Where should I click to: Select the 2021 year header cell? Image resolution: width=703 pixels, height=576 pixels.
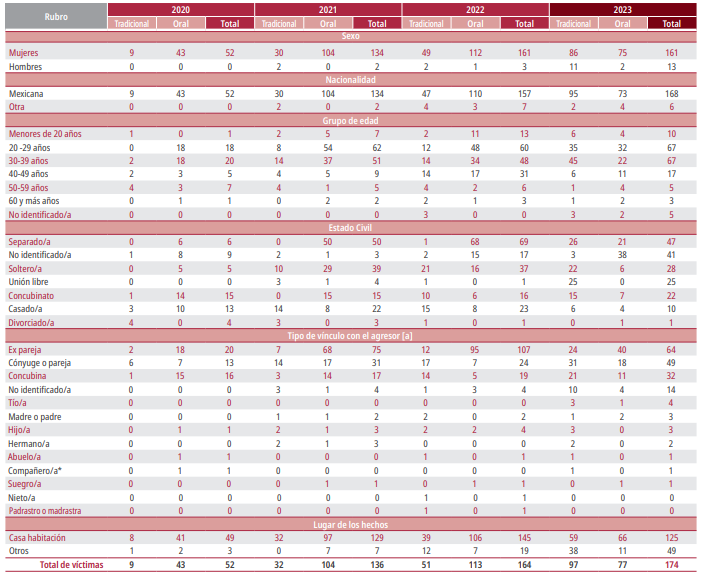pos(327,9)
